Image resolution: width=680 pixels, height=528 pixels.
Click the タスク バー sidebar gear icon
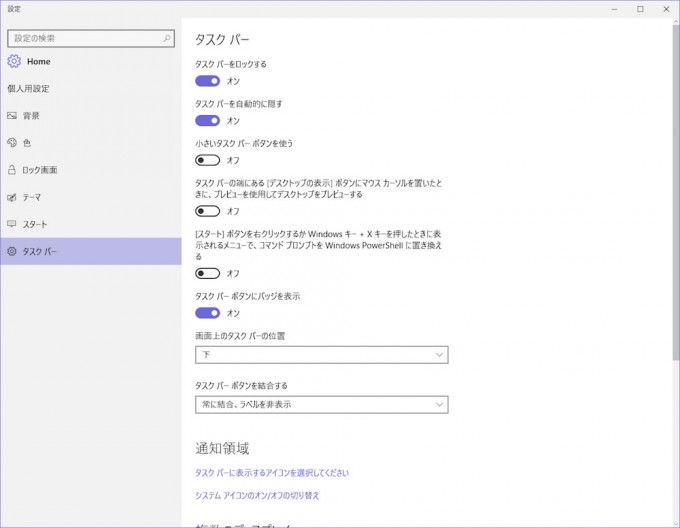12,251
